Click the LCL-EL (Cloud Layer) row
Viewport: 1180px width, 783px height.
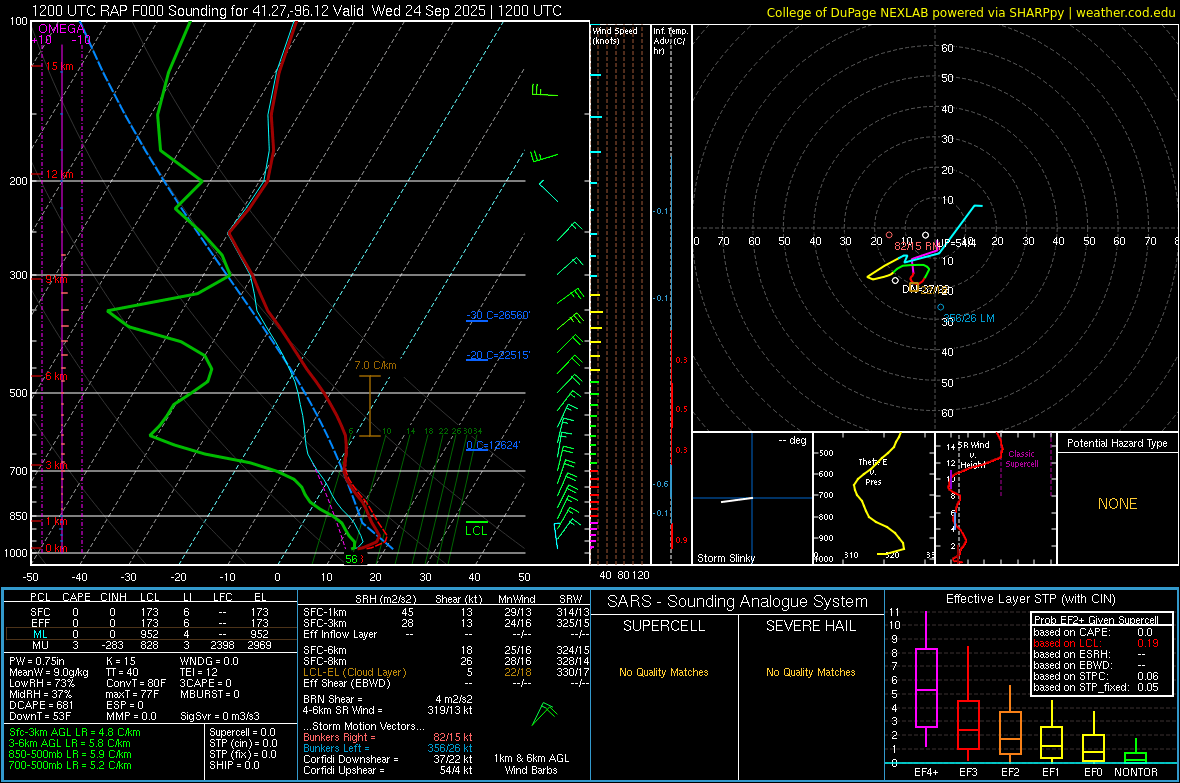(446, 672)
